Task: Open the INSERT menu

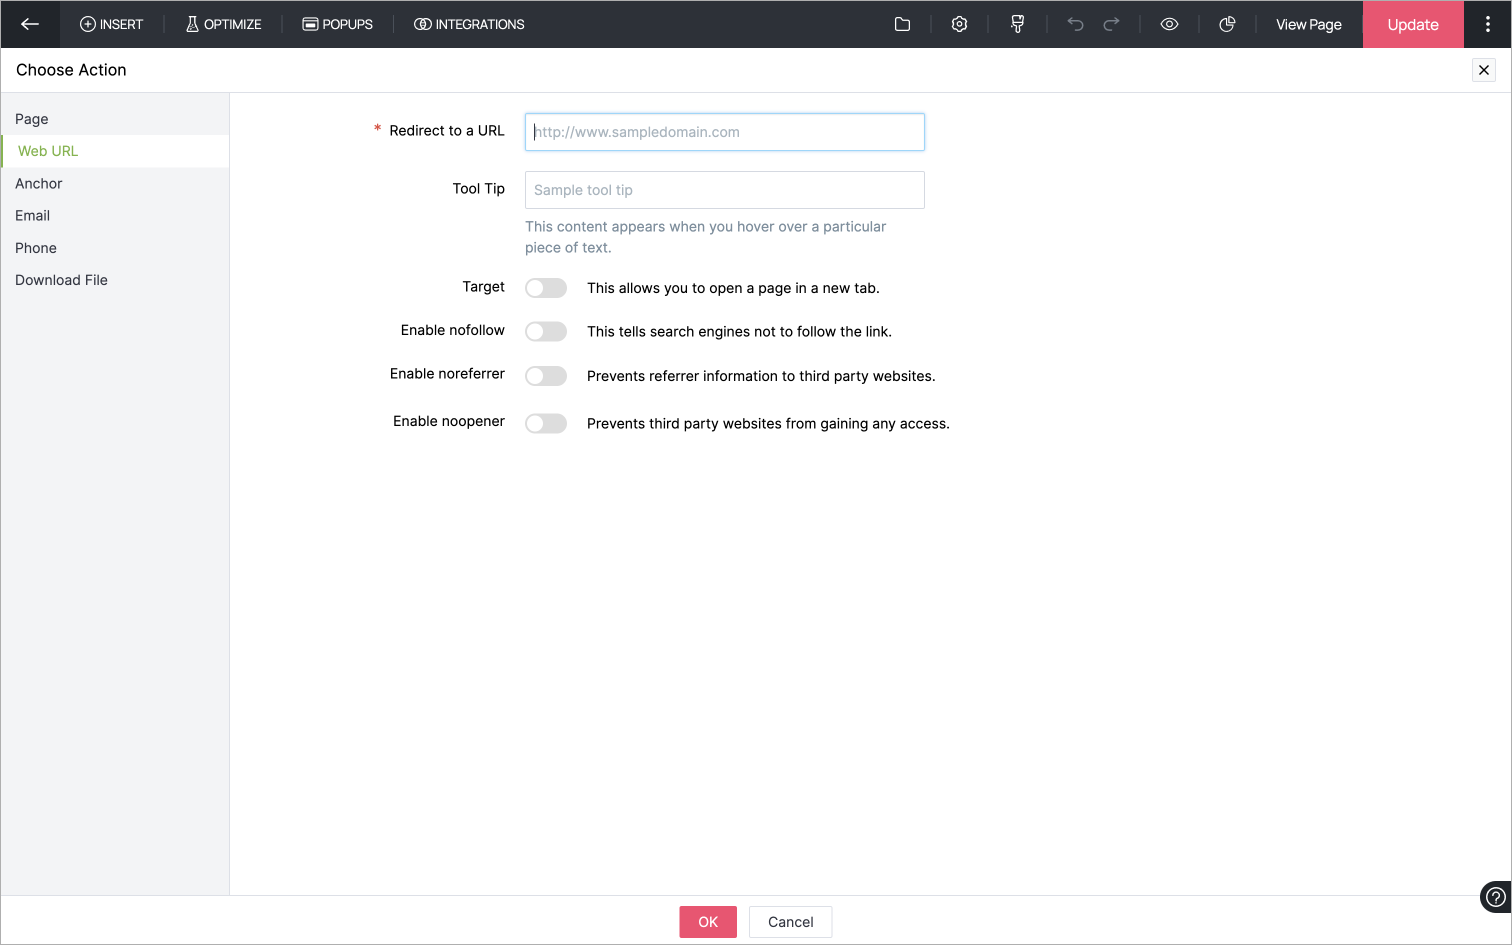Action: pos(111,24)
